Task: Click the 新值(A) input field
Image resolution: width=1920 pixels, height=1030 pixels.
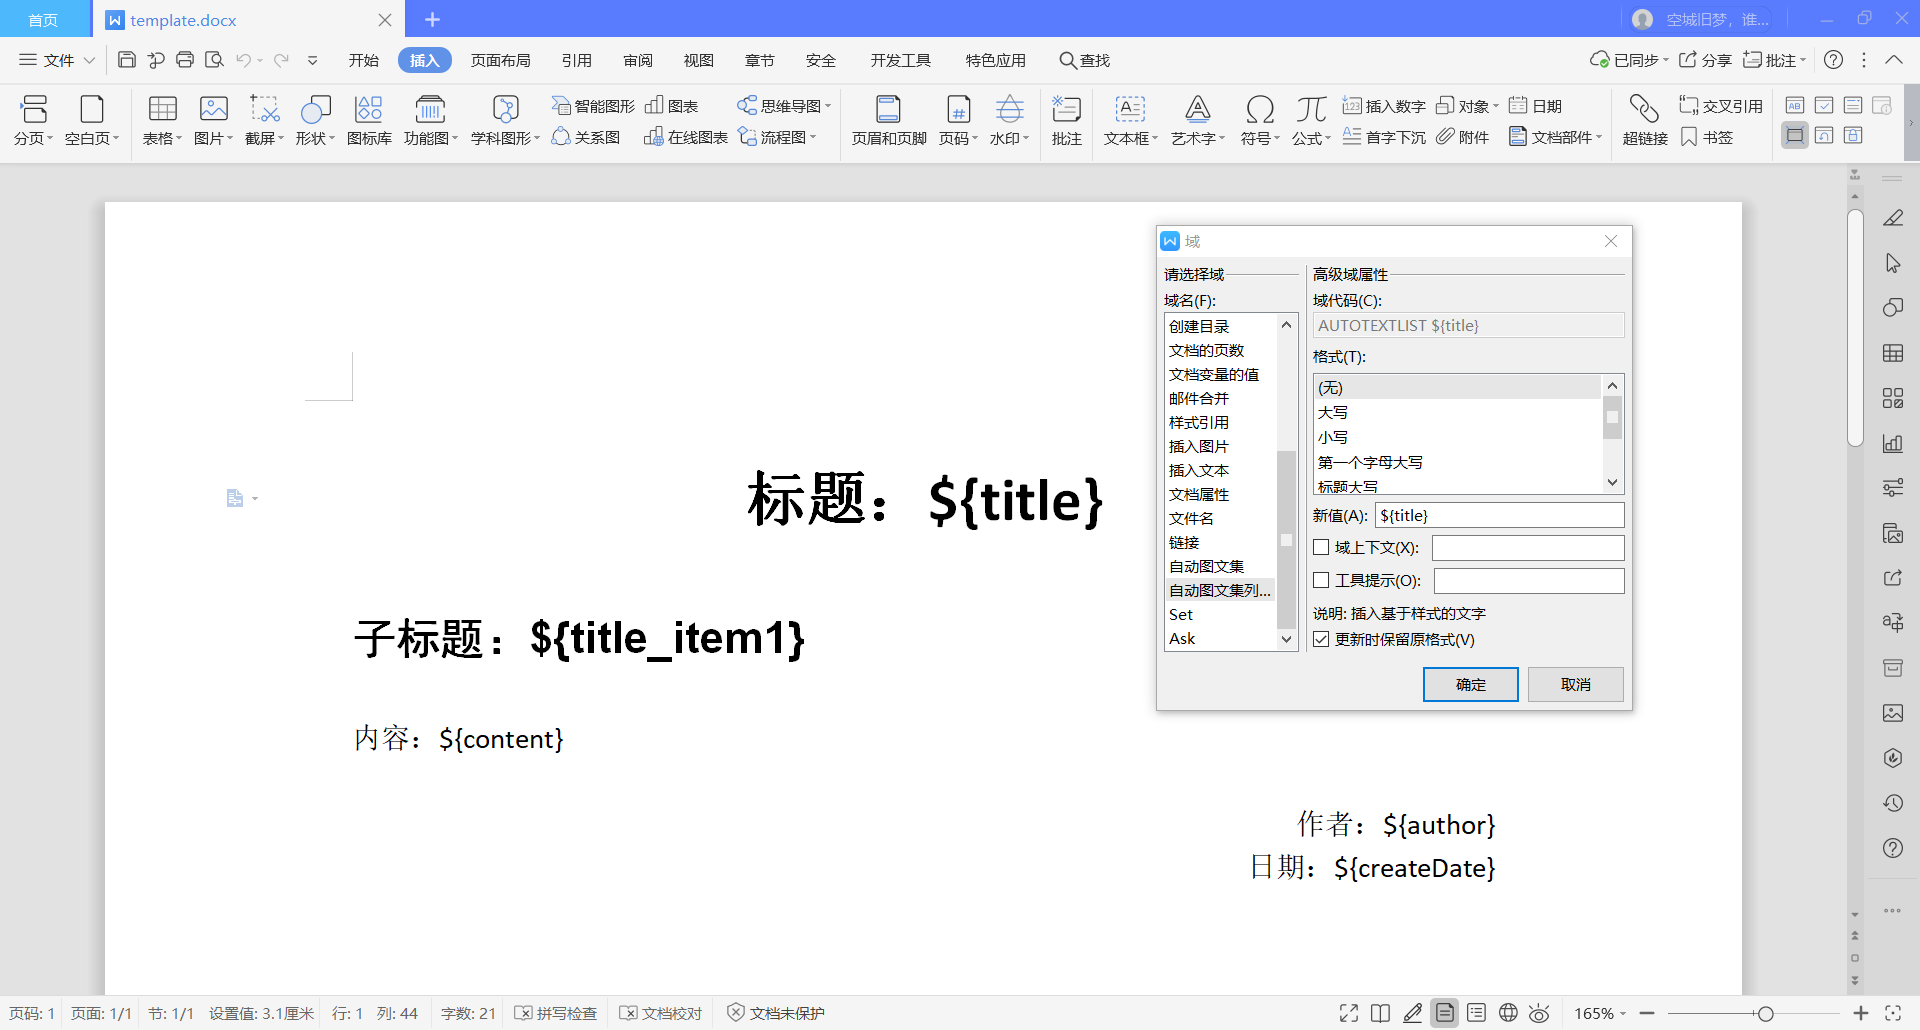Action: coord(1499,515)
